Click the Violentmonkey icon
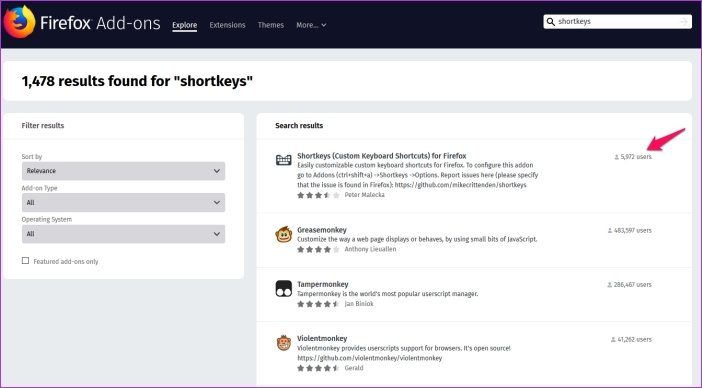Viewport: 702px width, 388px height. point(283,343)
